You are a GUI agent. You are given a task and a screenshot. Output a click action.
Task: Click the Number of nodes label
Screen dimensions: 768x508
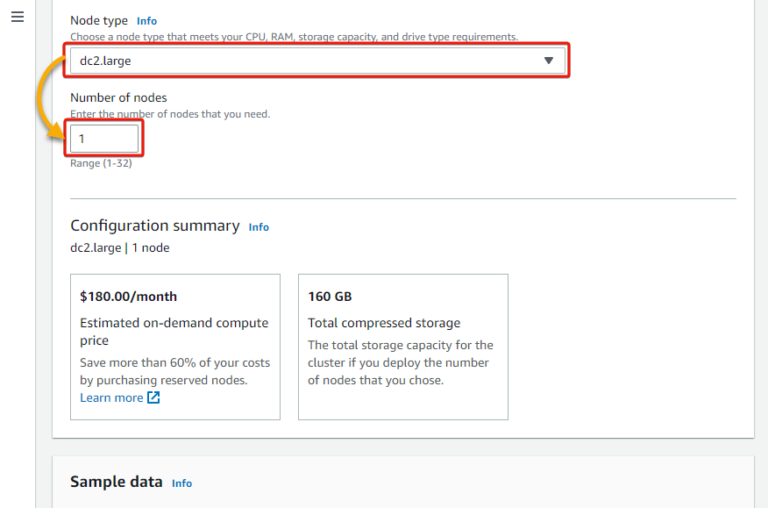(118, 98)
